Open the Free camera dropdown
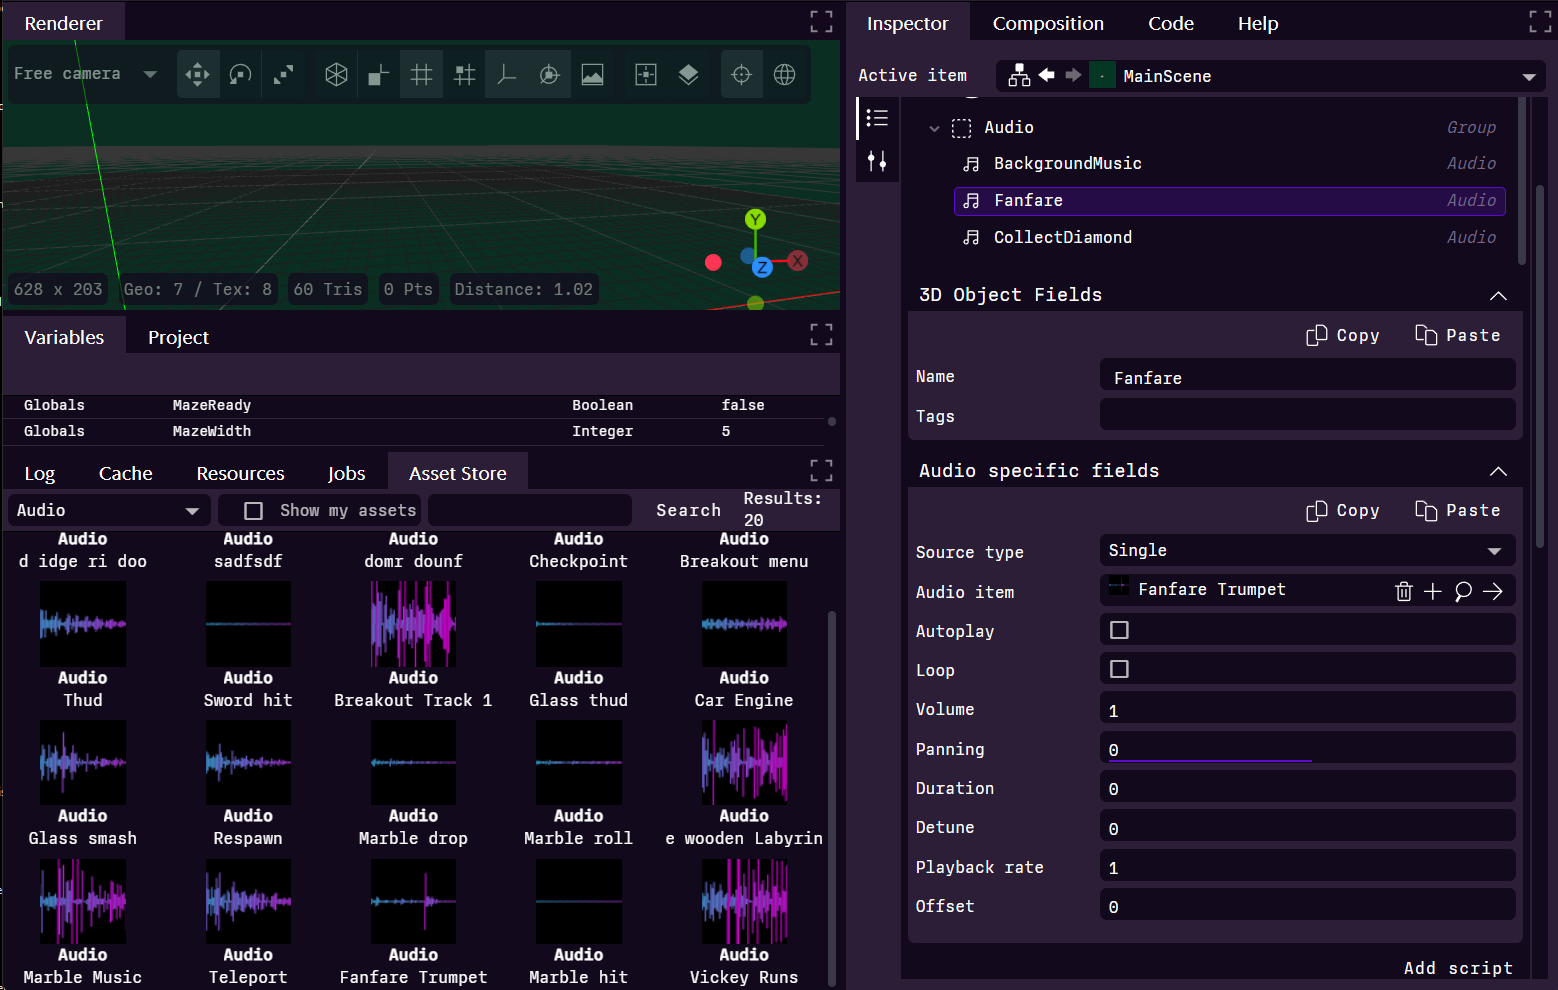This screenshot has height=990, width=1558. click(150, 73)
